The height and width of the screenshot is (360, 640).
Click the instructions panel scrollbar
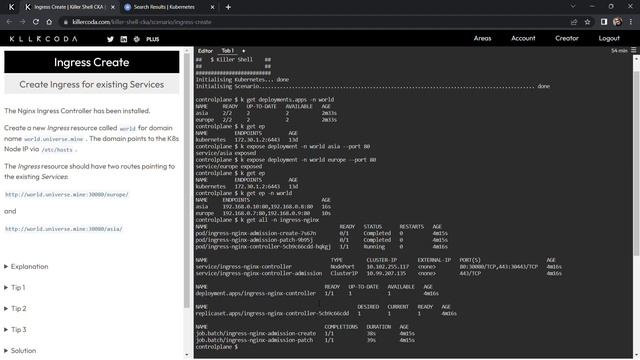point(187,180)
